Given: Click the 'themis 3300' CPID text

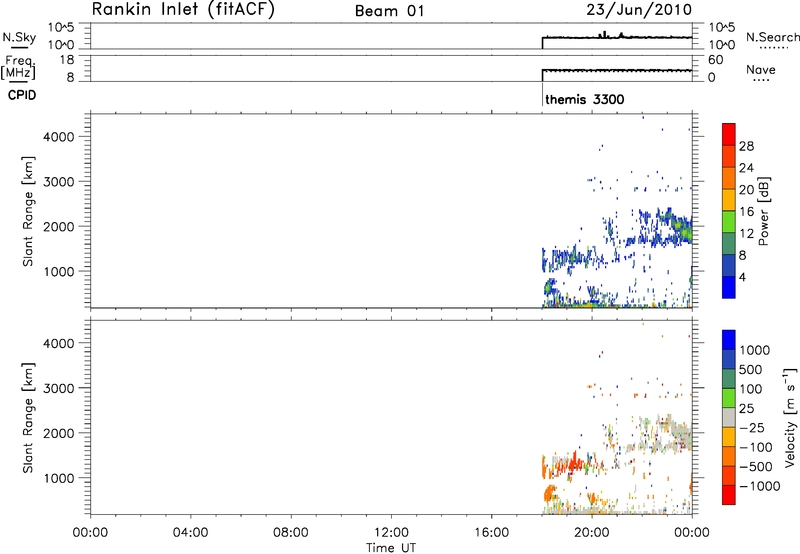Looking at the screenshot, I should 585,99.
